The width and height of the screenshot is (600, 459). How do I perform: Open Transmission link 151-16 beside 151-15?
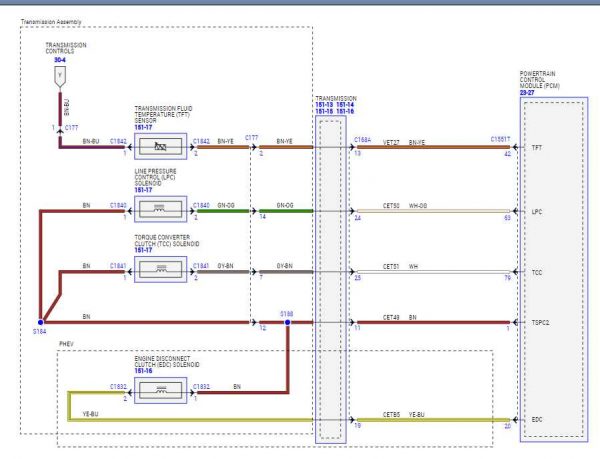345,112
